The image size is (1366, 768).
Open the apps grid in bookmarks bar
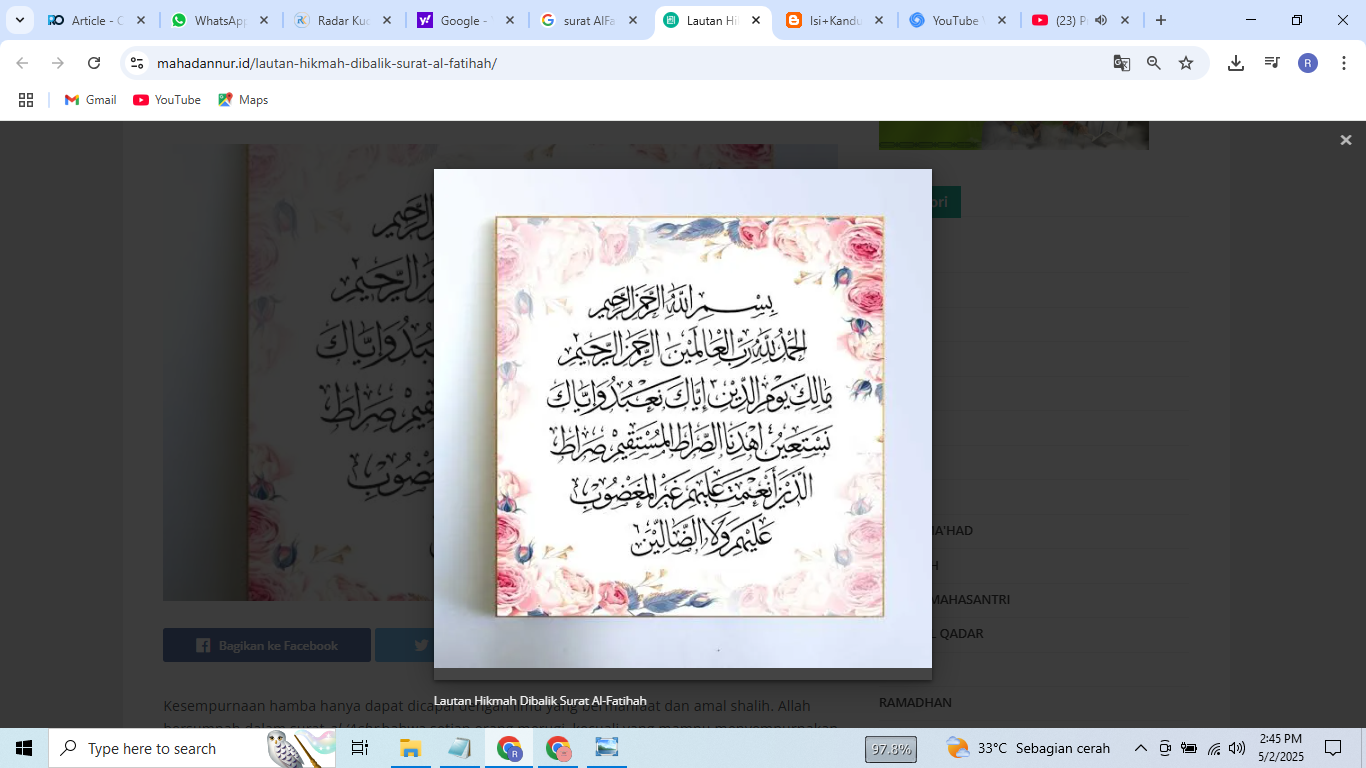(x=26, y=100)
